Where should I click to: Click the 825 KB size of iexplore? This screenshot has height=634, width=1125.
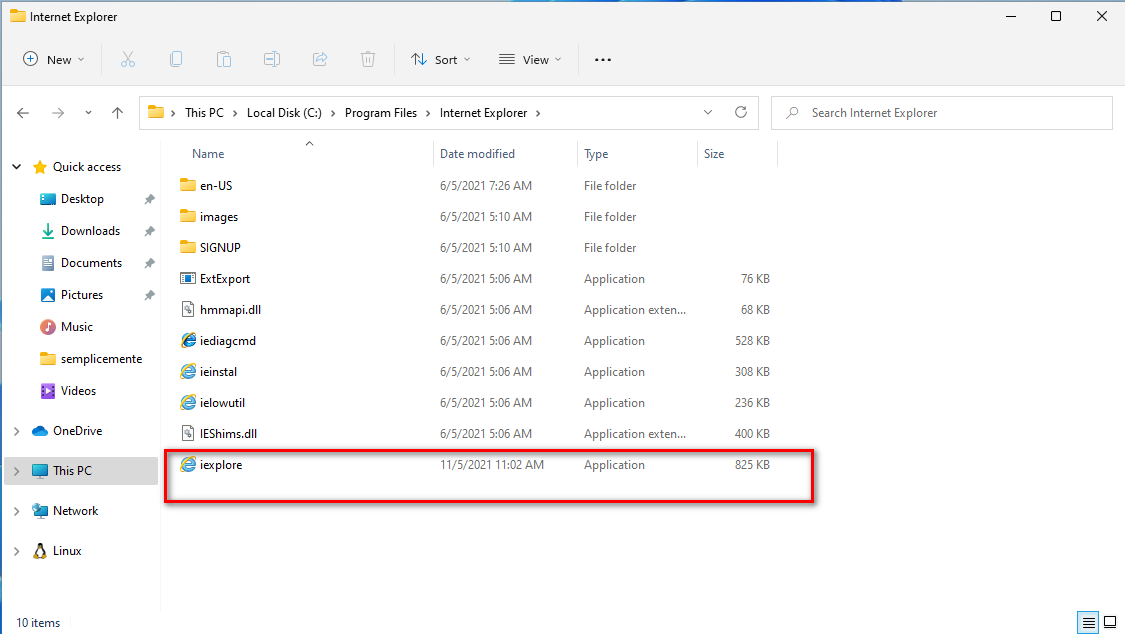[752, 465]
